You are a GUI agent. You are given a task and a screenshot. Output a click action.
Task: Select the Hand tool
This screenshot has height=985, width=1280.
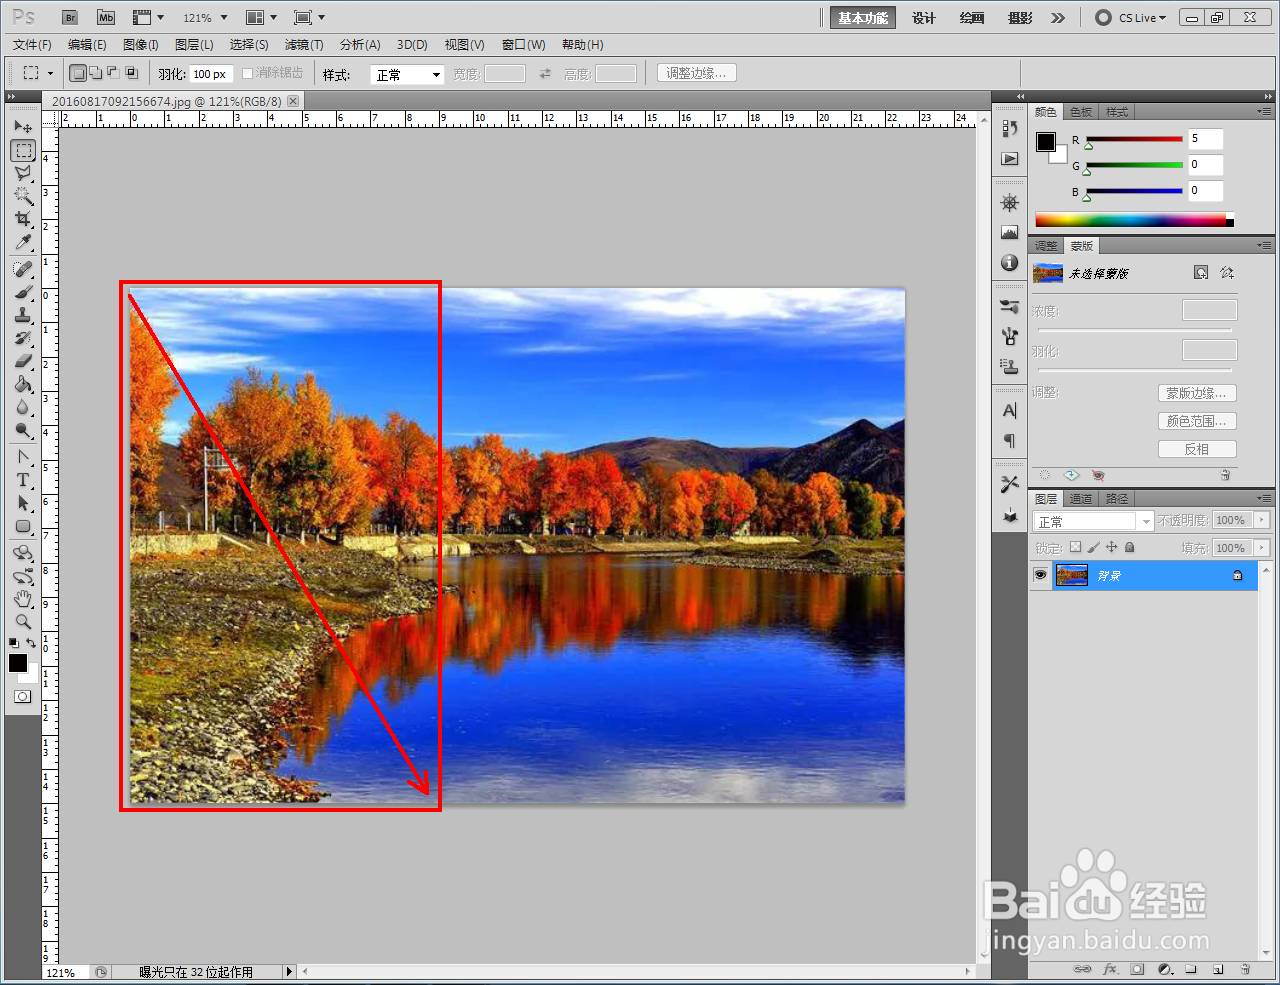click(23, 599)
